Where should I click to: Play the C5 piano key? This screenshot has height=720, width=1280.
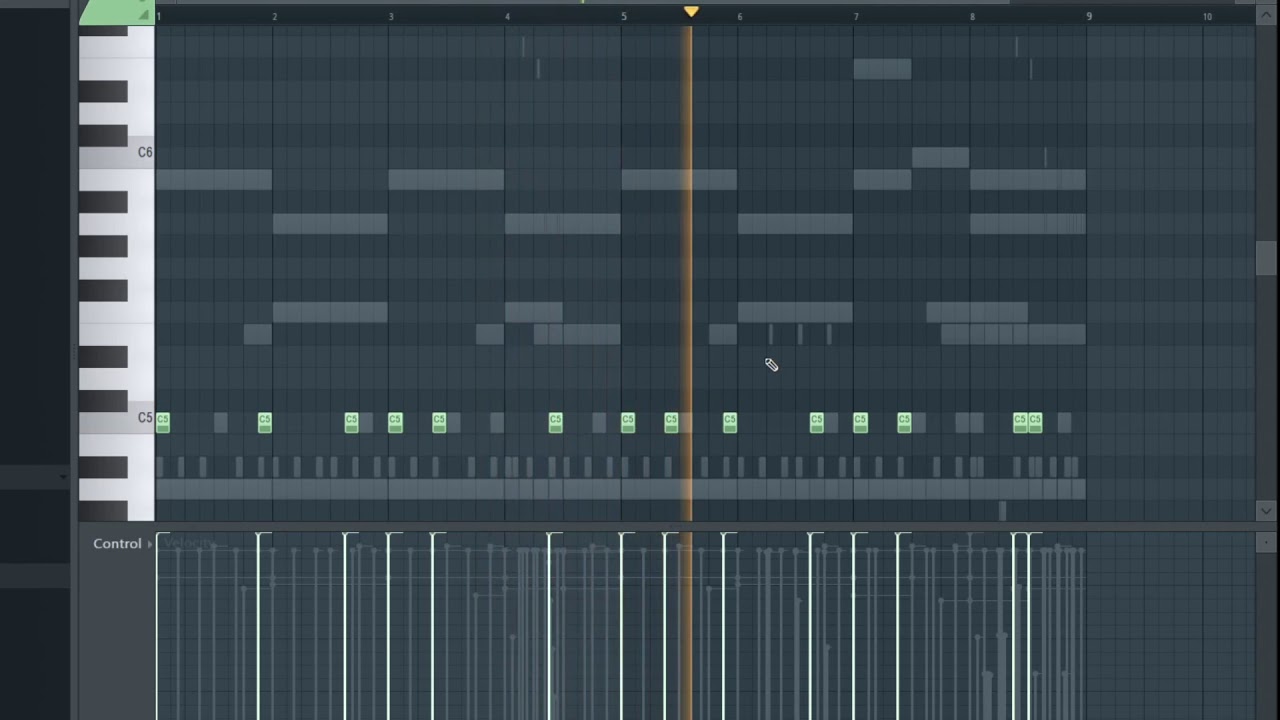pos(117,423)
